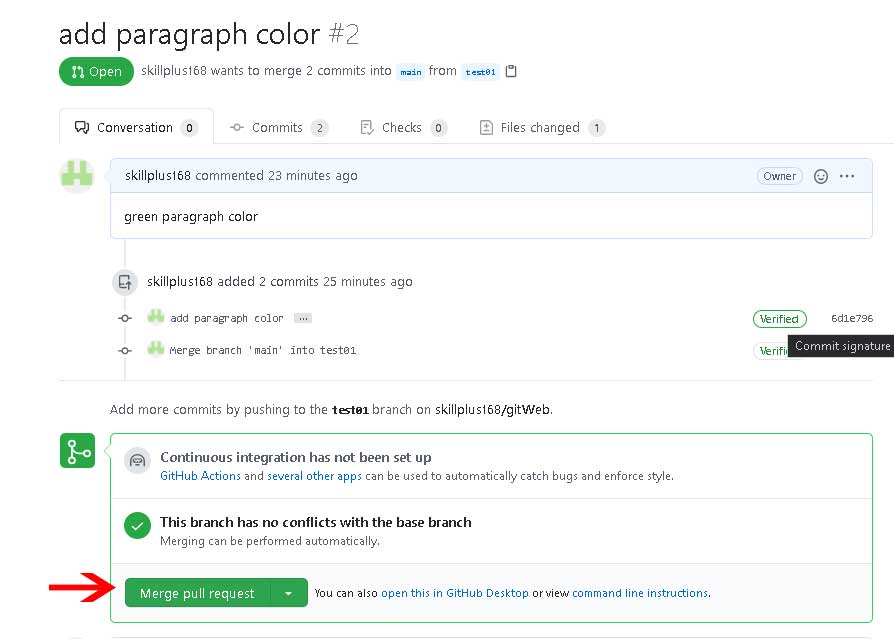
Task: Click the test01 head branch label
Action: click(480, 72)
